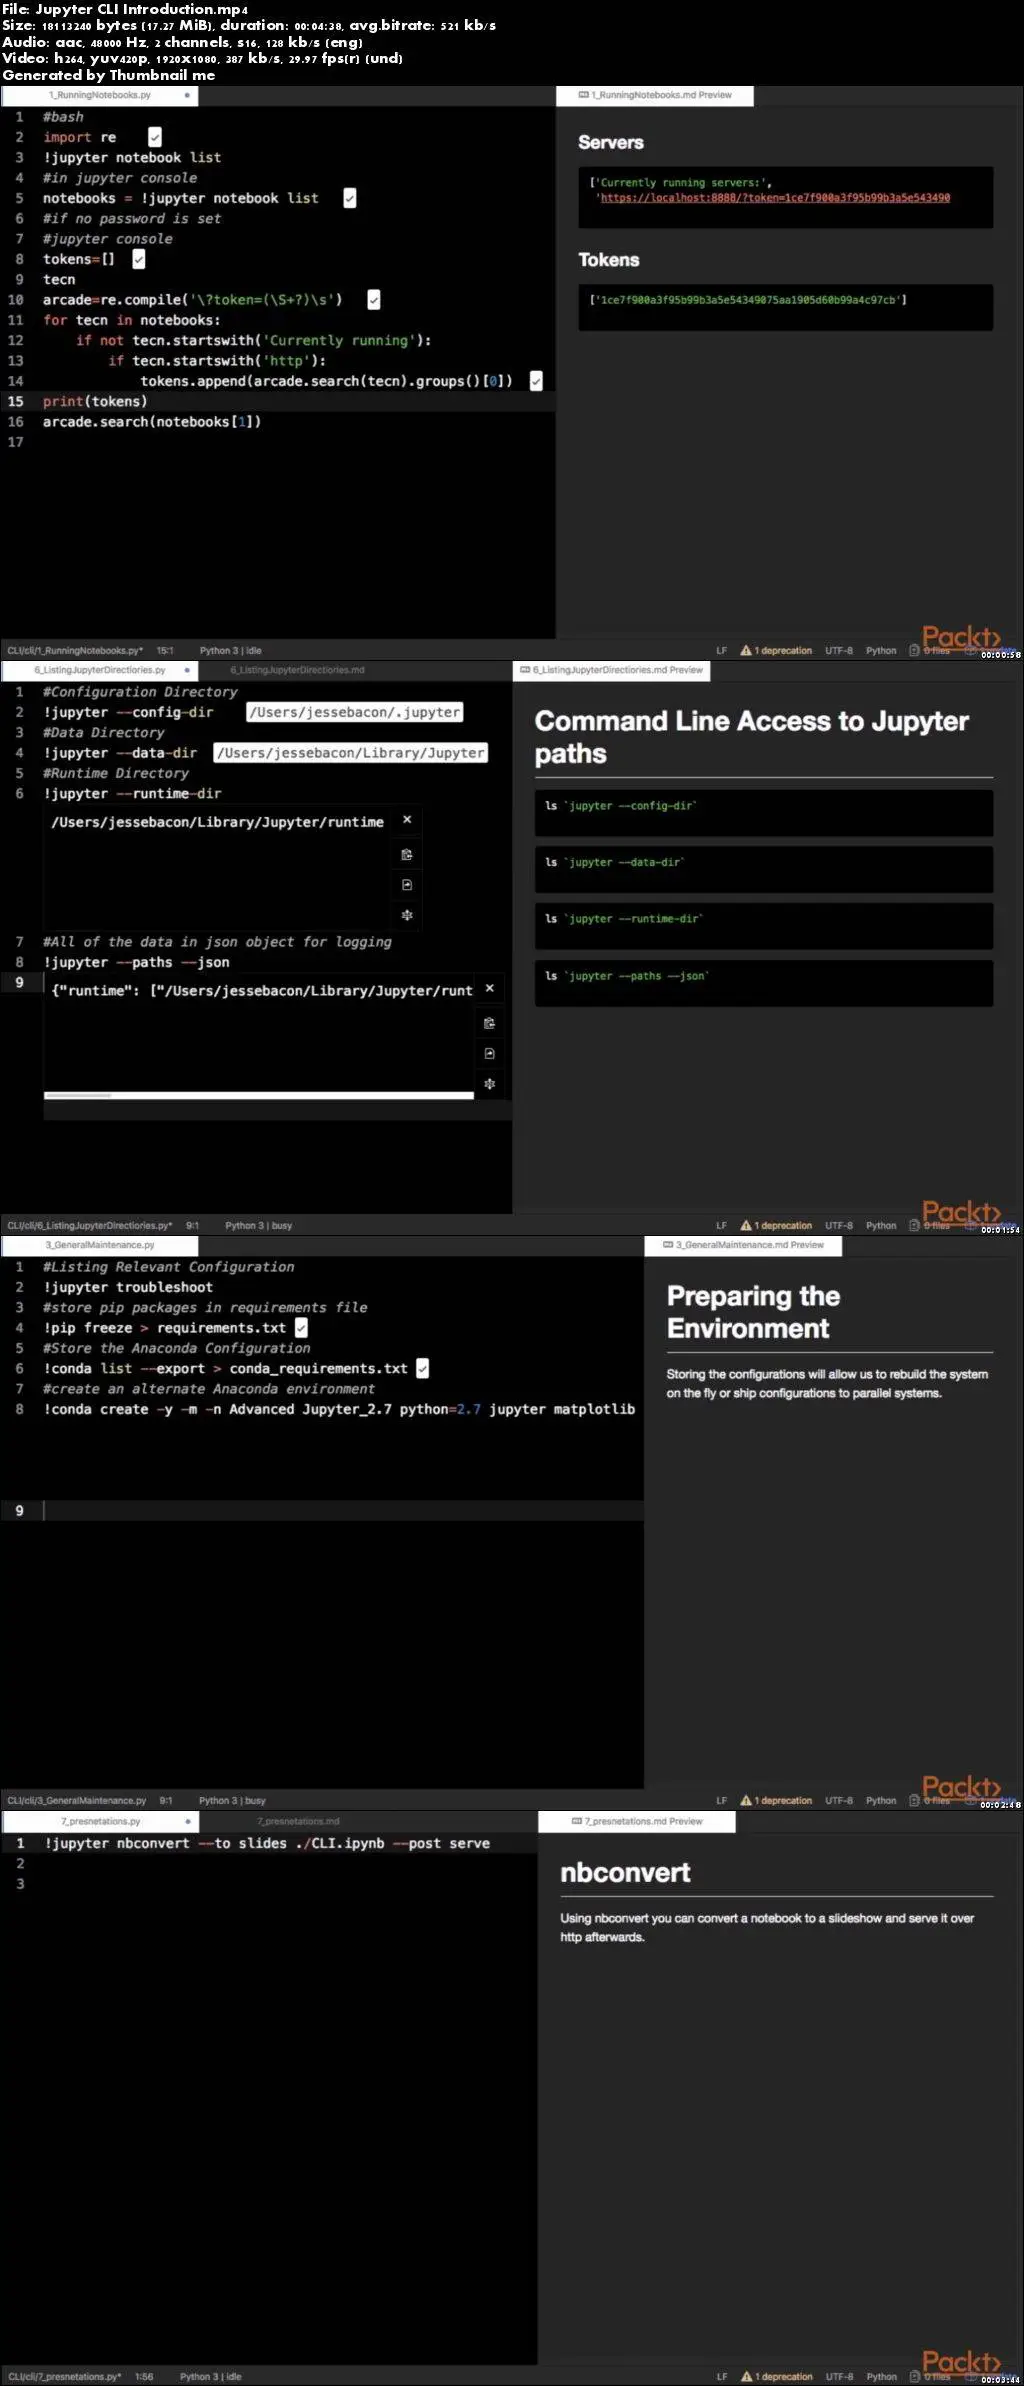Open LF line-ending selector in 1_RunningNotebooks status bar
The image size is (1024, 2386).
[x=721, y=650]
